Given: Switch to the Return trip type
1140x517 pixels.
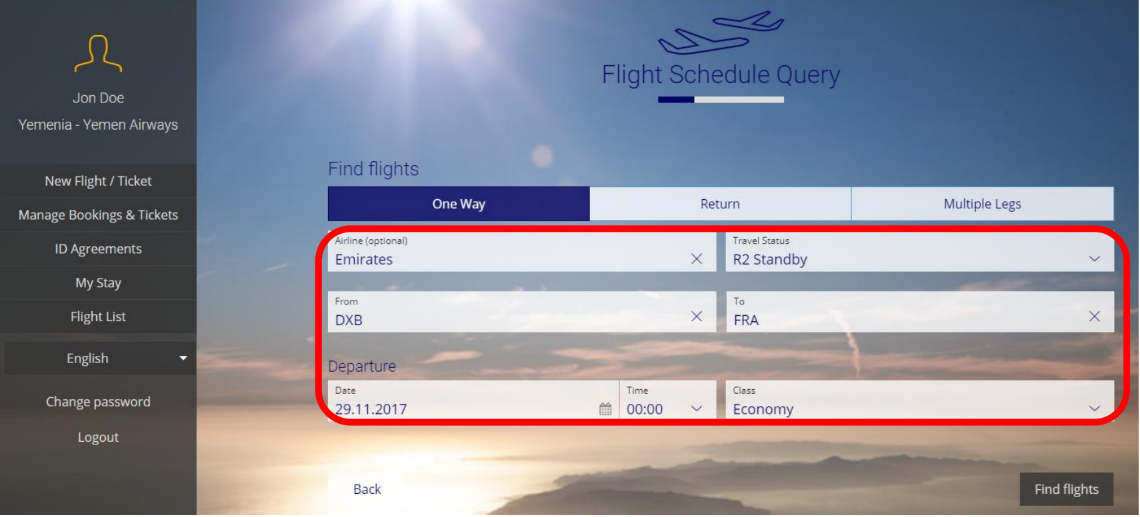Looking at the screenshot, I should (720, 204).
